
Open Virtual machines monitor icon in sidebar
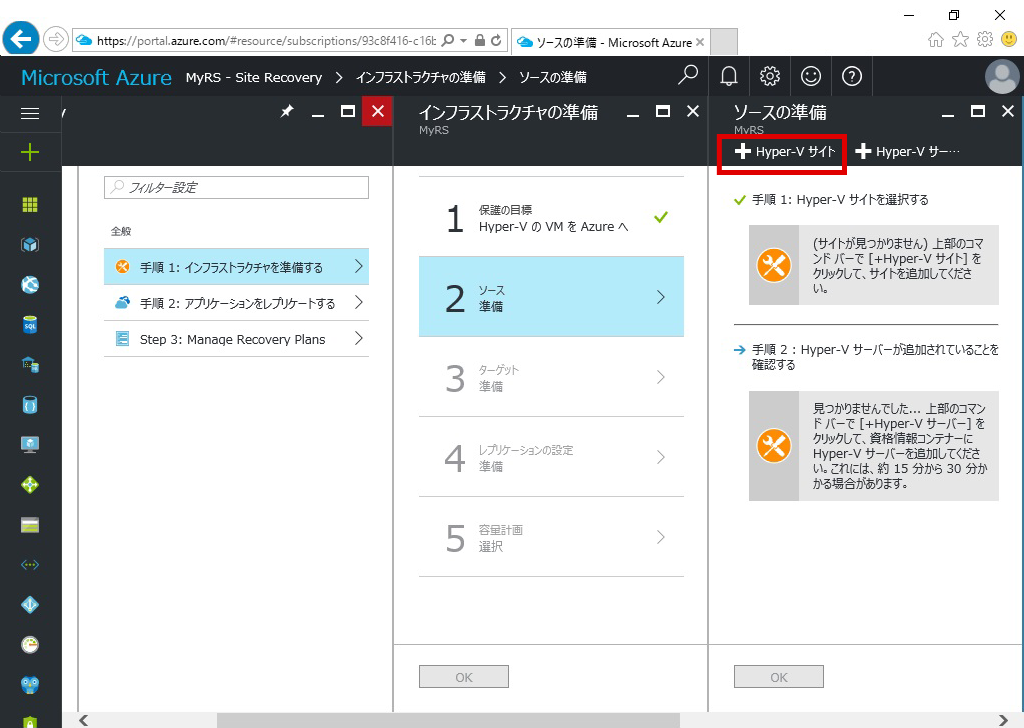[30, 445]
